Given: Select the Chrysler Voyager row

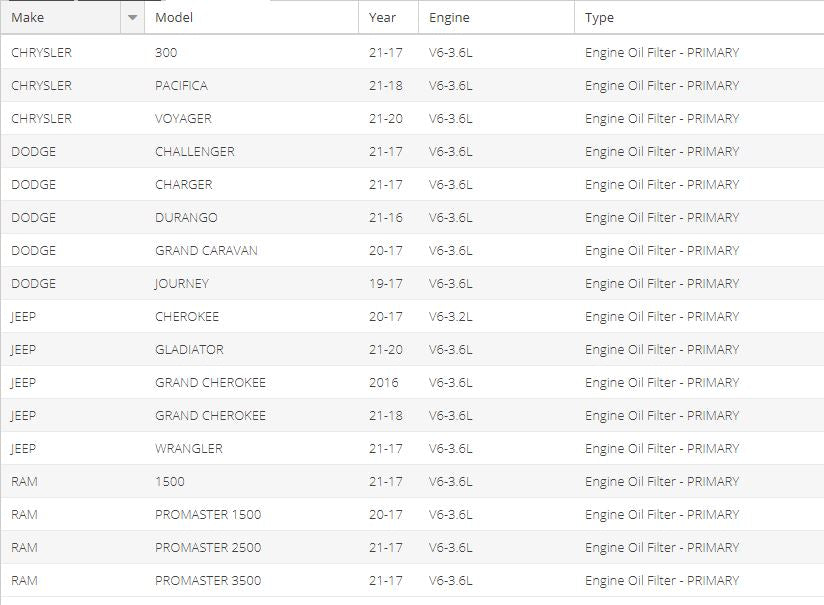Looking at the screenshot, I should (412, 119).
